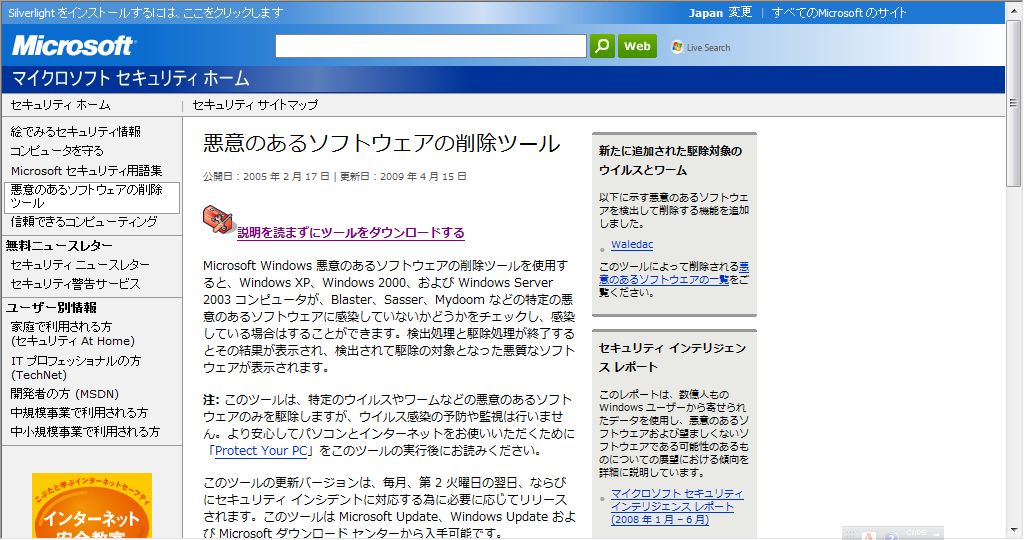Open IT プロフェッショナルの方 (TechNet) link
The width and height of the screenshot is (1024, 540).
pos(75,368)
